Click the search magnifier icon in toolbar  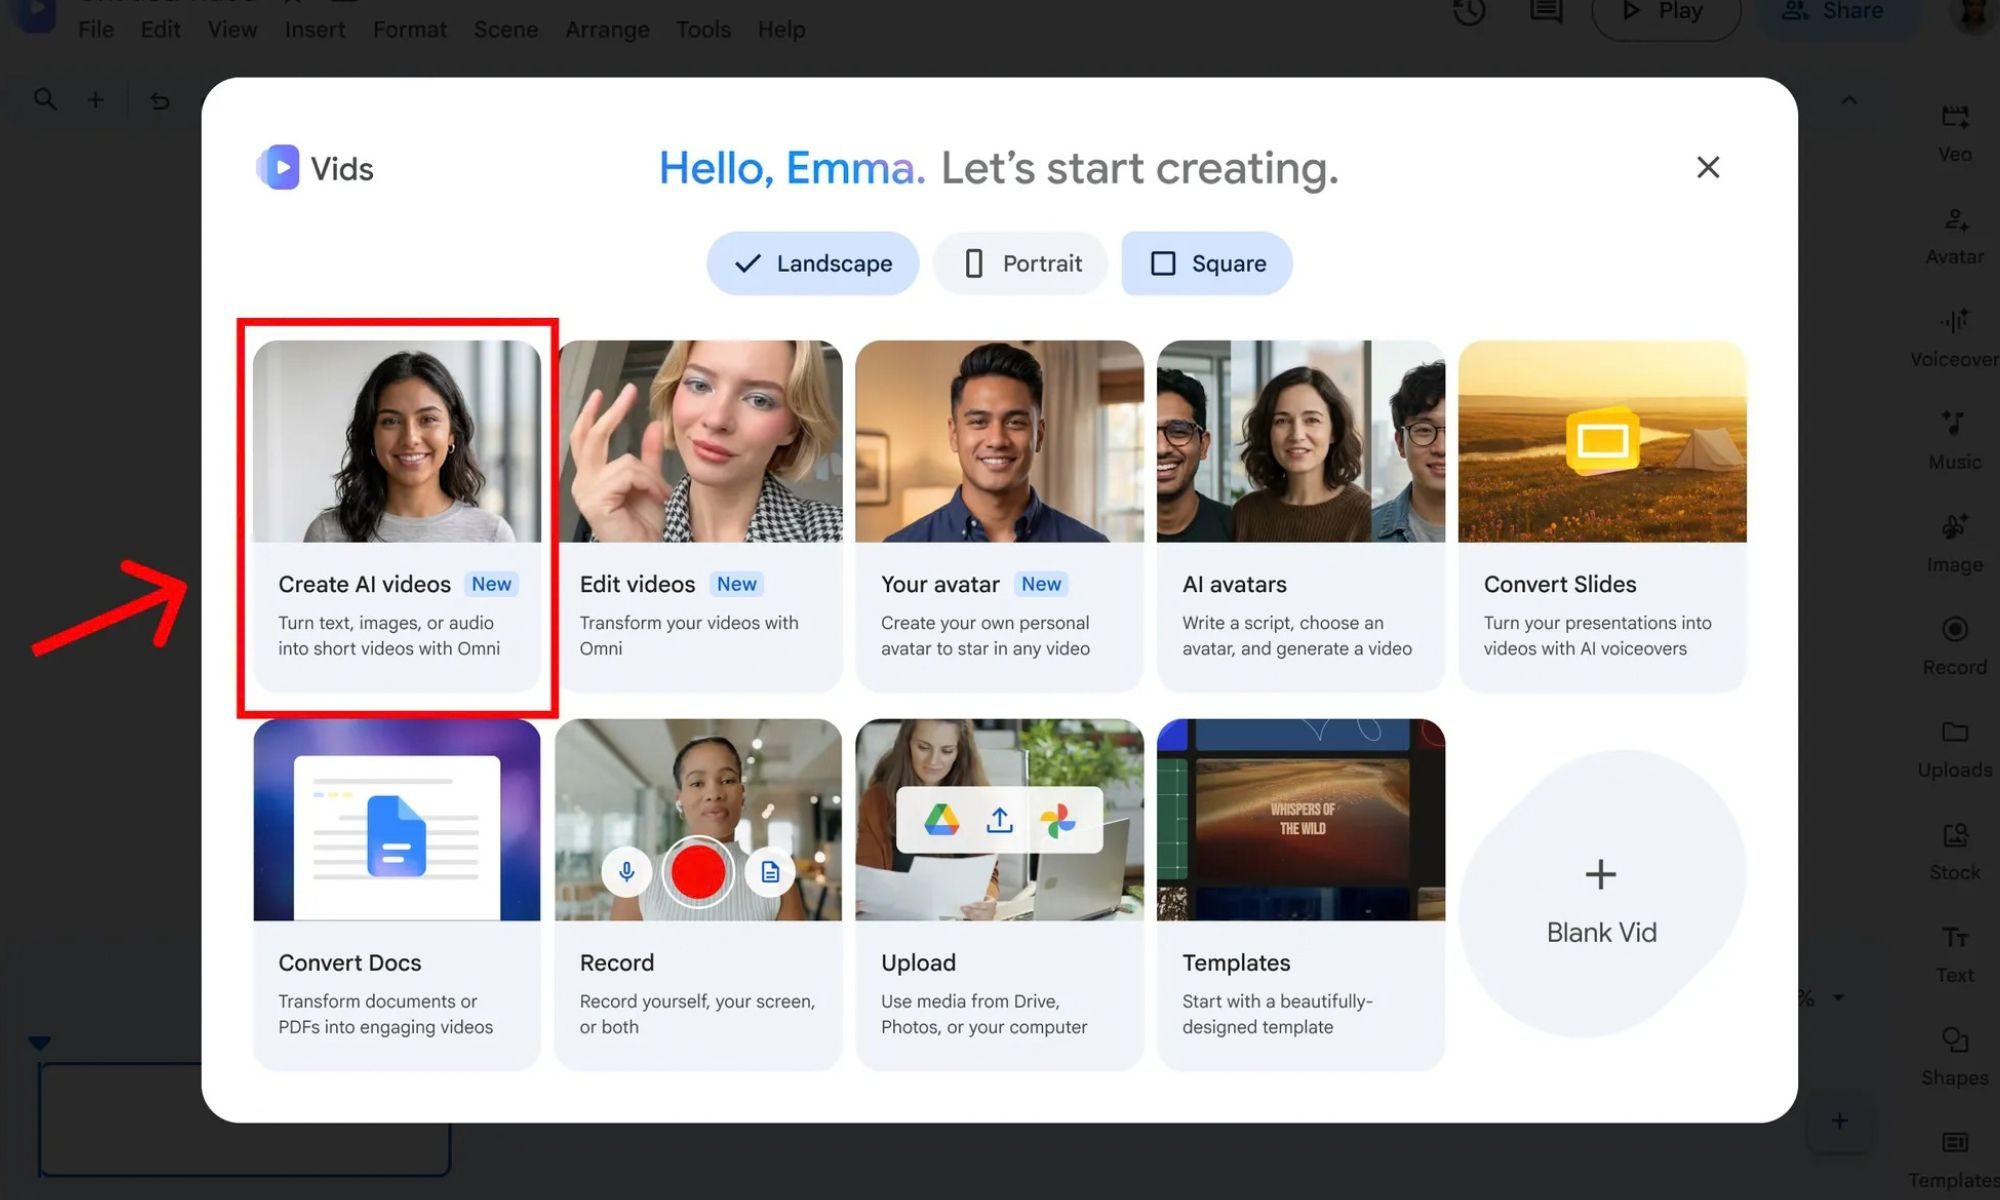coord(45,100)
